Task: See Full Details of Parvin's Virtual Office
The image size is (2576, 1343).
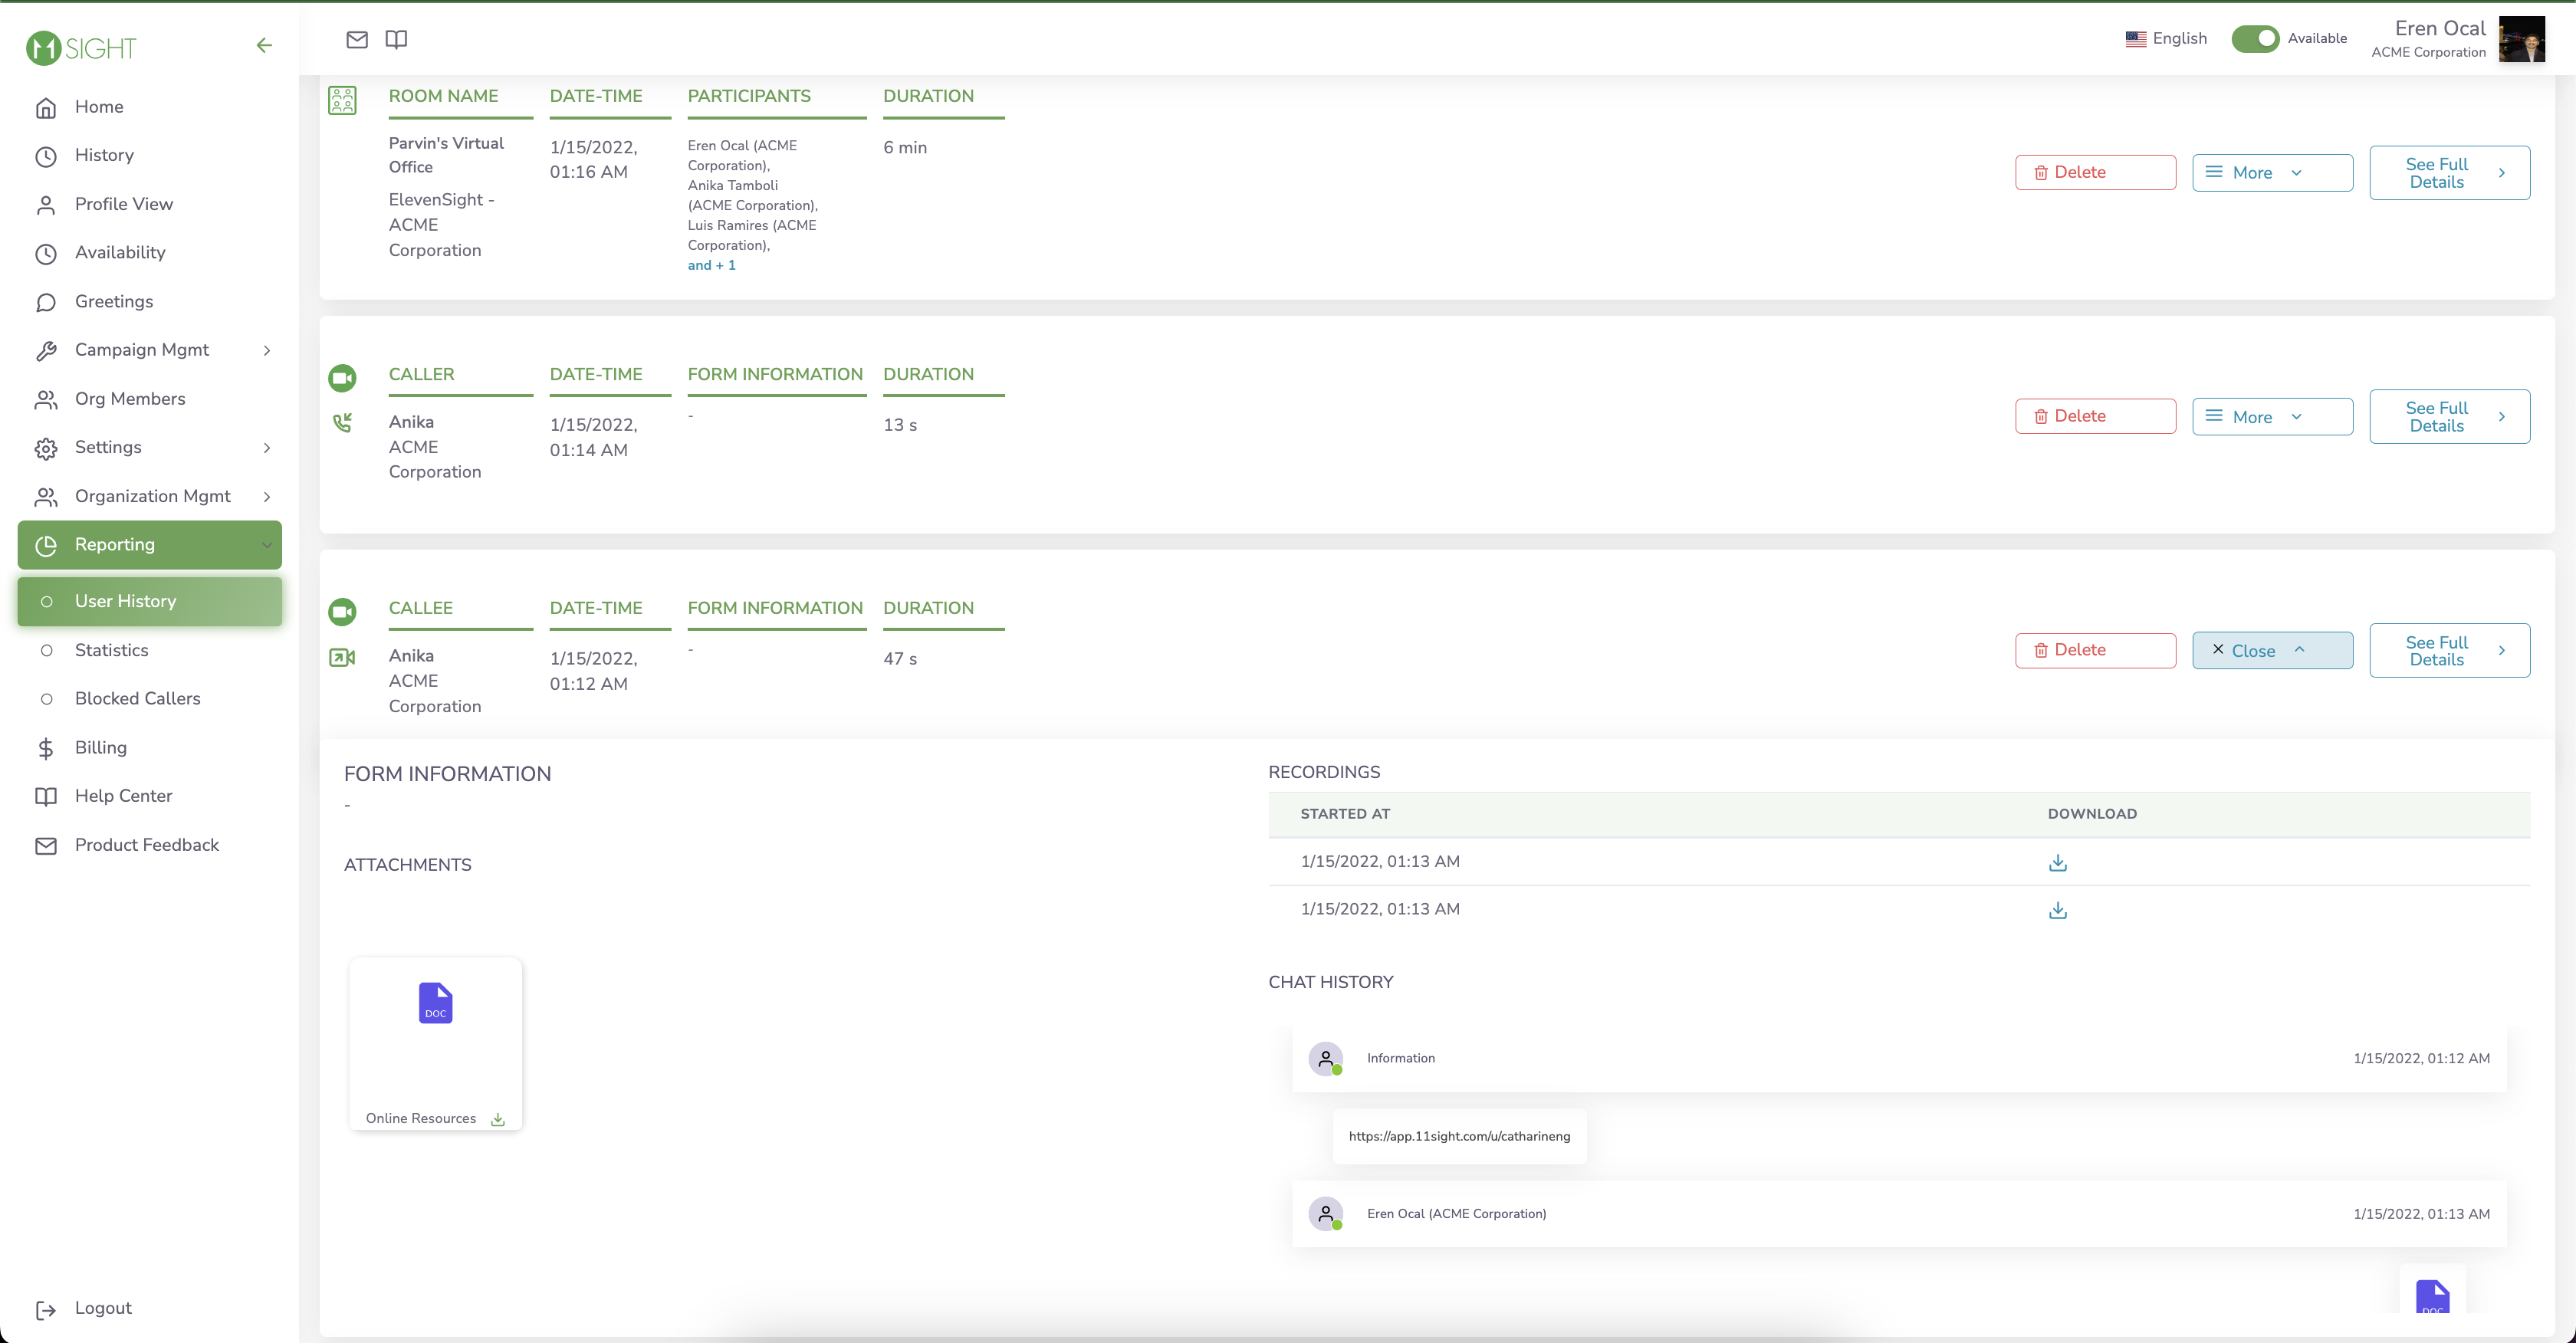Action: pos(2449,173)
